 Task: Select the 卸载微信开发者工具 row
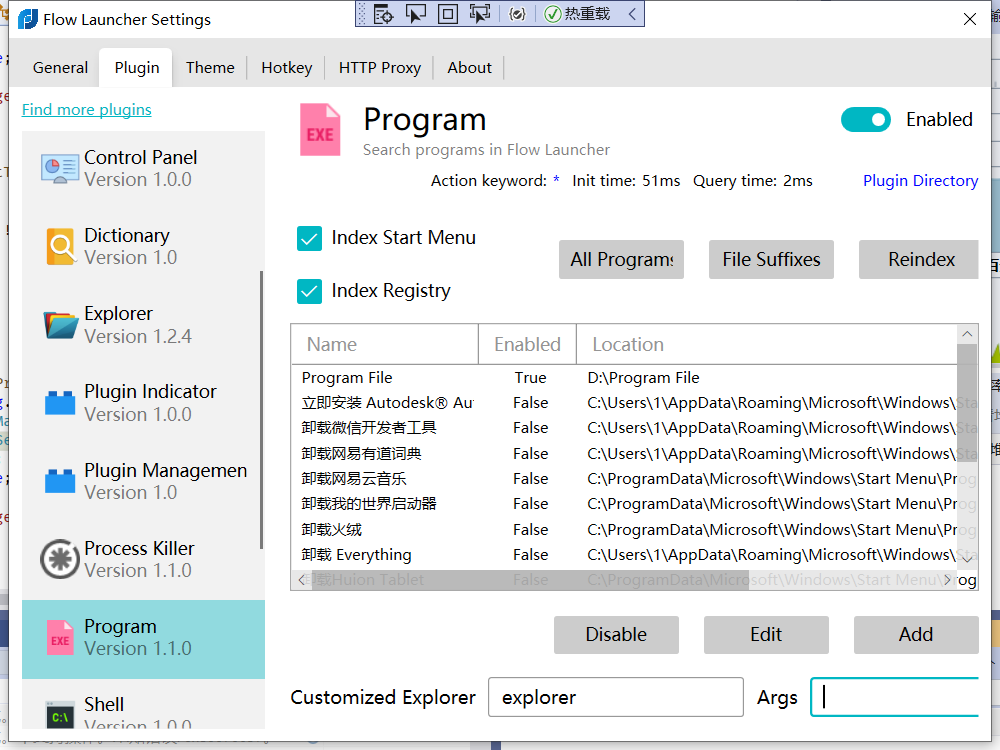(x=624, y=428)
